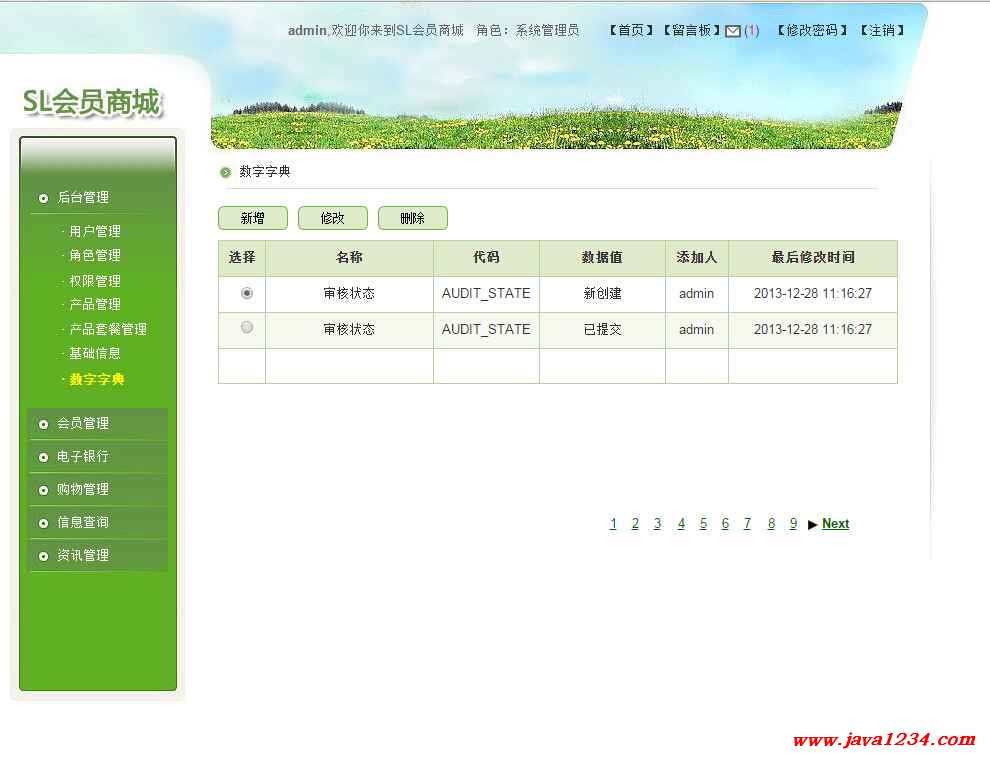
Task: Click the green bullet beside 数字字典 heading
Action: 225,172
